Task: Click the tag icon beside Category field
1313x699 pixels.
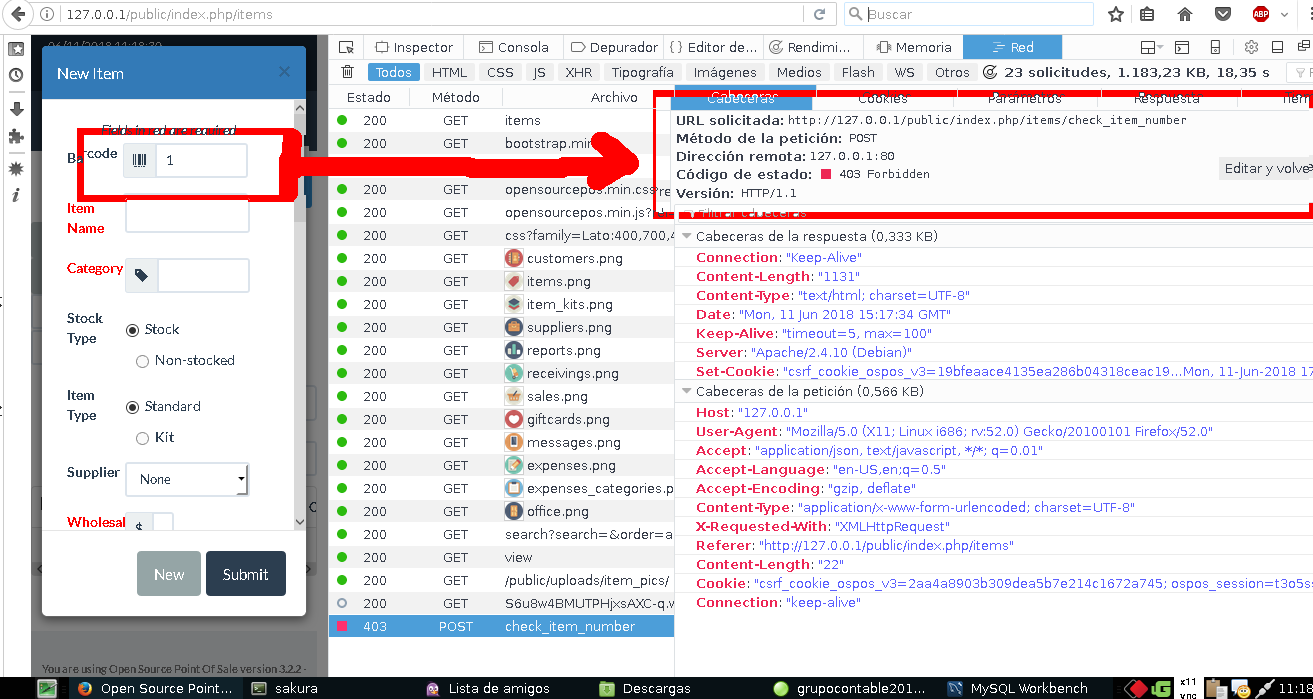Action: (x=141, y=275)
